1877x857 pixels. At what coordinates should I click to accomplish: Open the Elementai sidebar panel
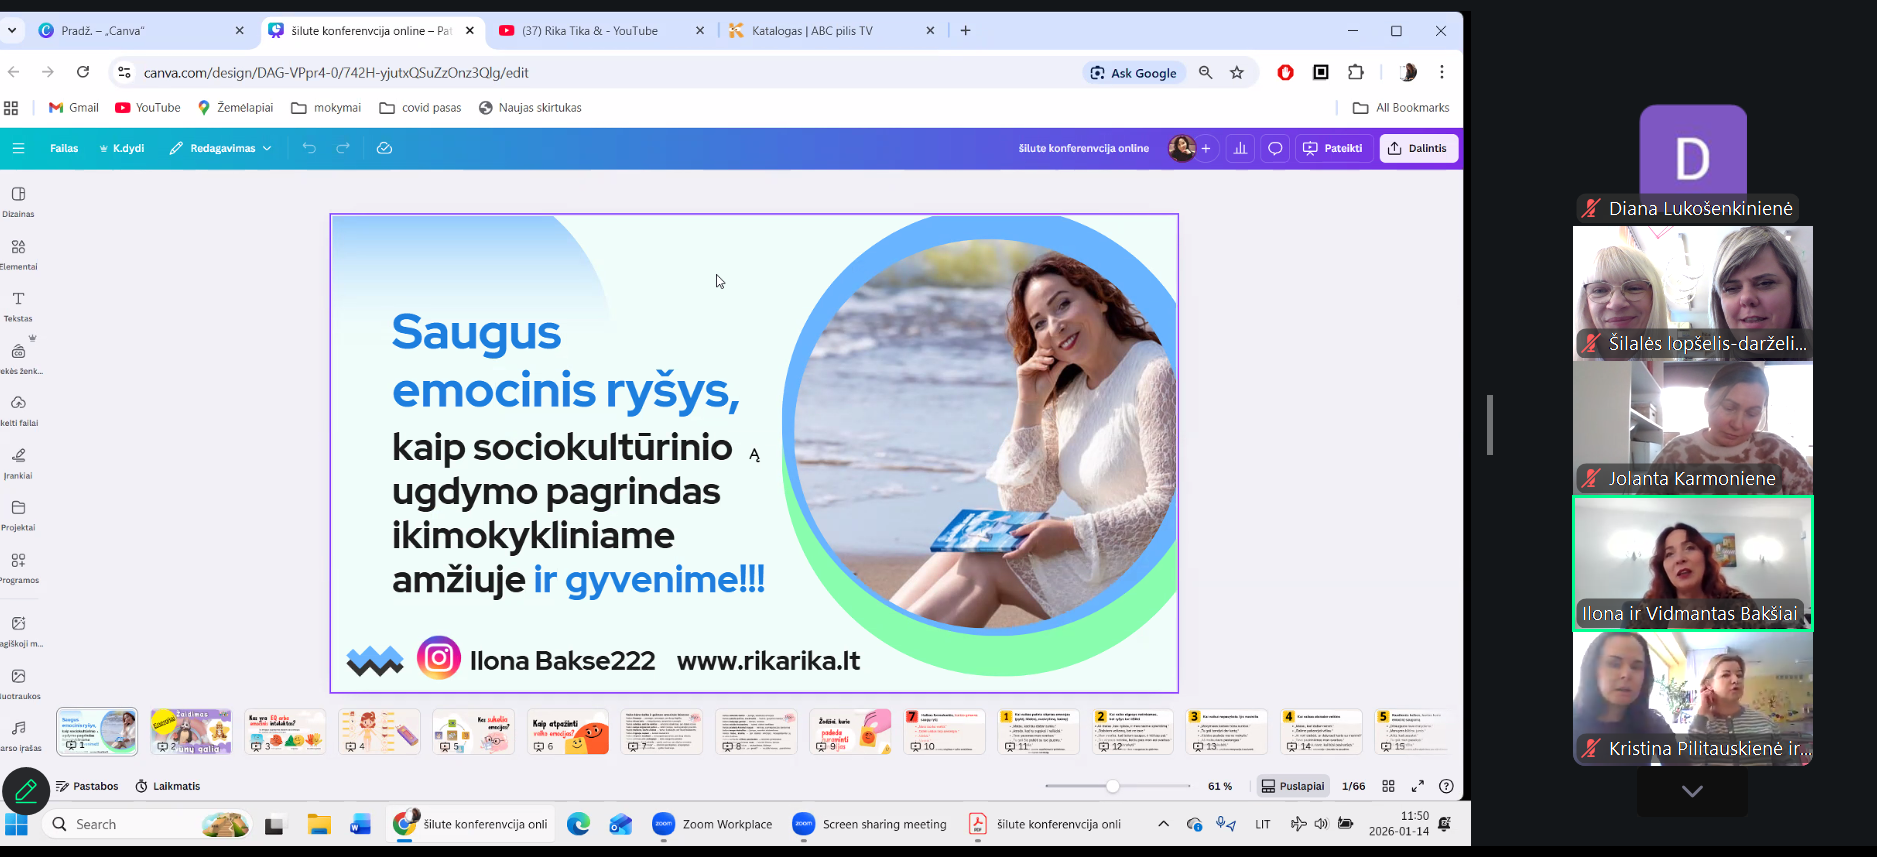point(18,253)
